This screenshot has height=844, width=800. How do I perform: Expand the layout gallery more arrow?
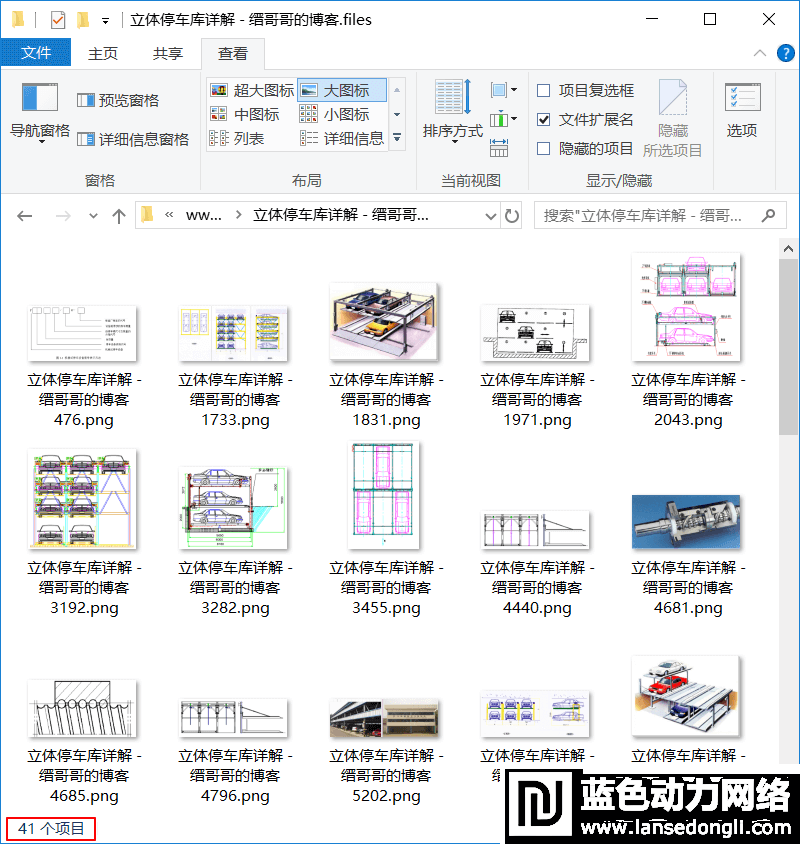pyautogui.click(x=397, y=138)
